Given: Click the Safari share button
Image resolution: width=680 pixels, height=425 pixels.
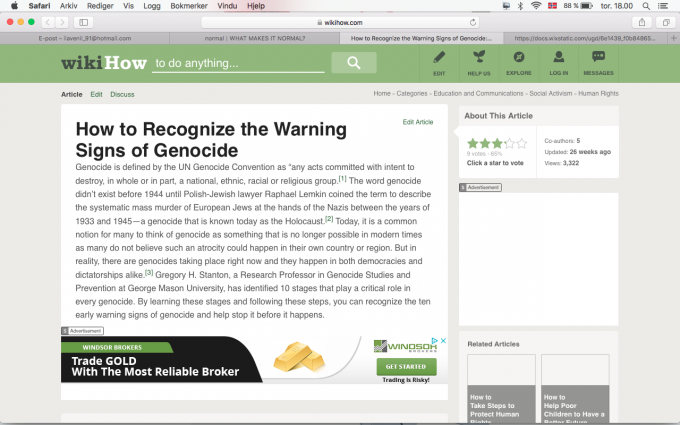Looking at the screenshot, I should coord(641,21).
